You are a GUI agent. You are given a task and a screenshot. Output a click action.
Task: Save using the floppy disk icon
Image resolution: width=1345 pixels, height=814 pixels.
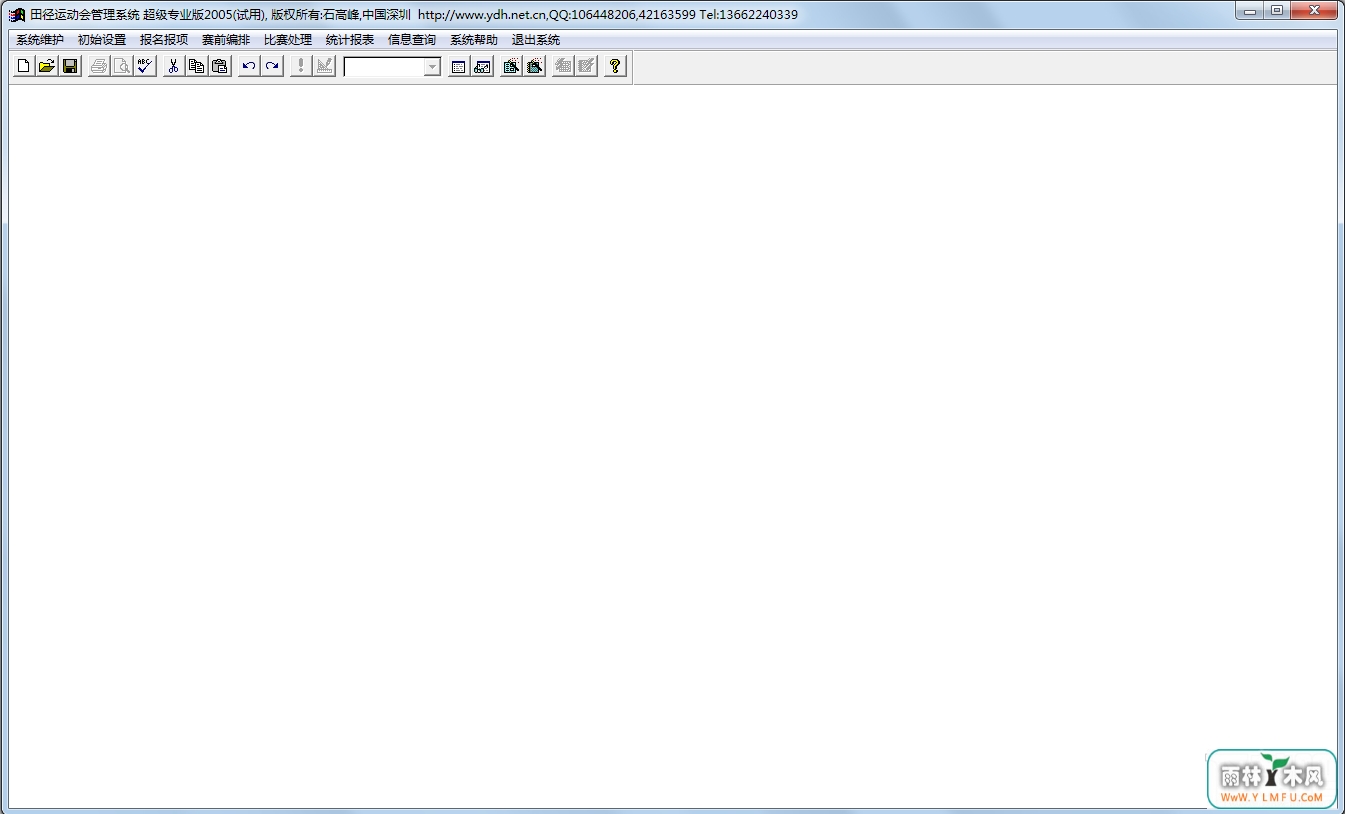tap(70, 67)
